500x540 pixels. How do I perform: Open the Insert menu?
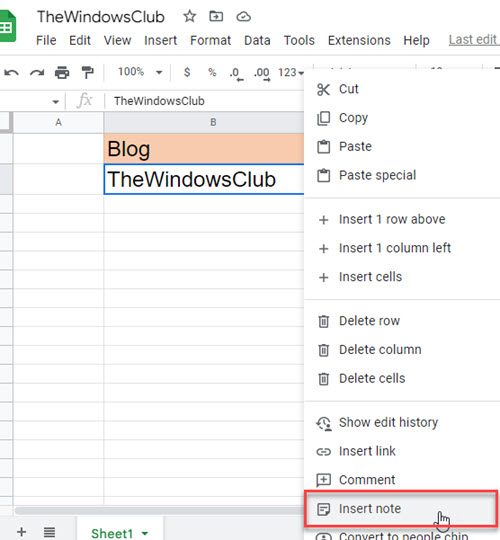(160, 40)
